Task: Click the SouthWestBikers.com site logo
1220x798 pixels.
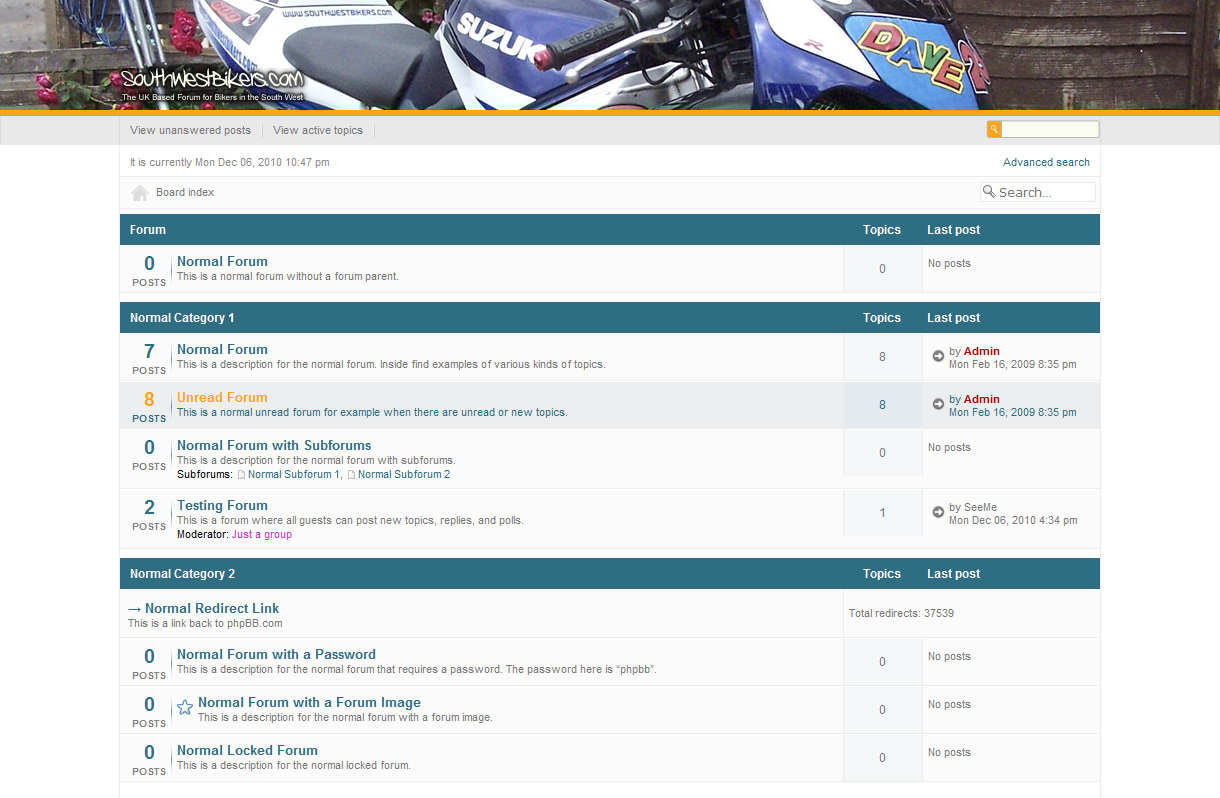Action: pyautogui.click(x=212, y=80)
